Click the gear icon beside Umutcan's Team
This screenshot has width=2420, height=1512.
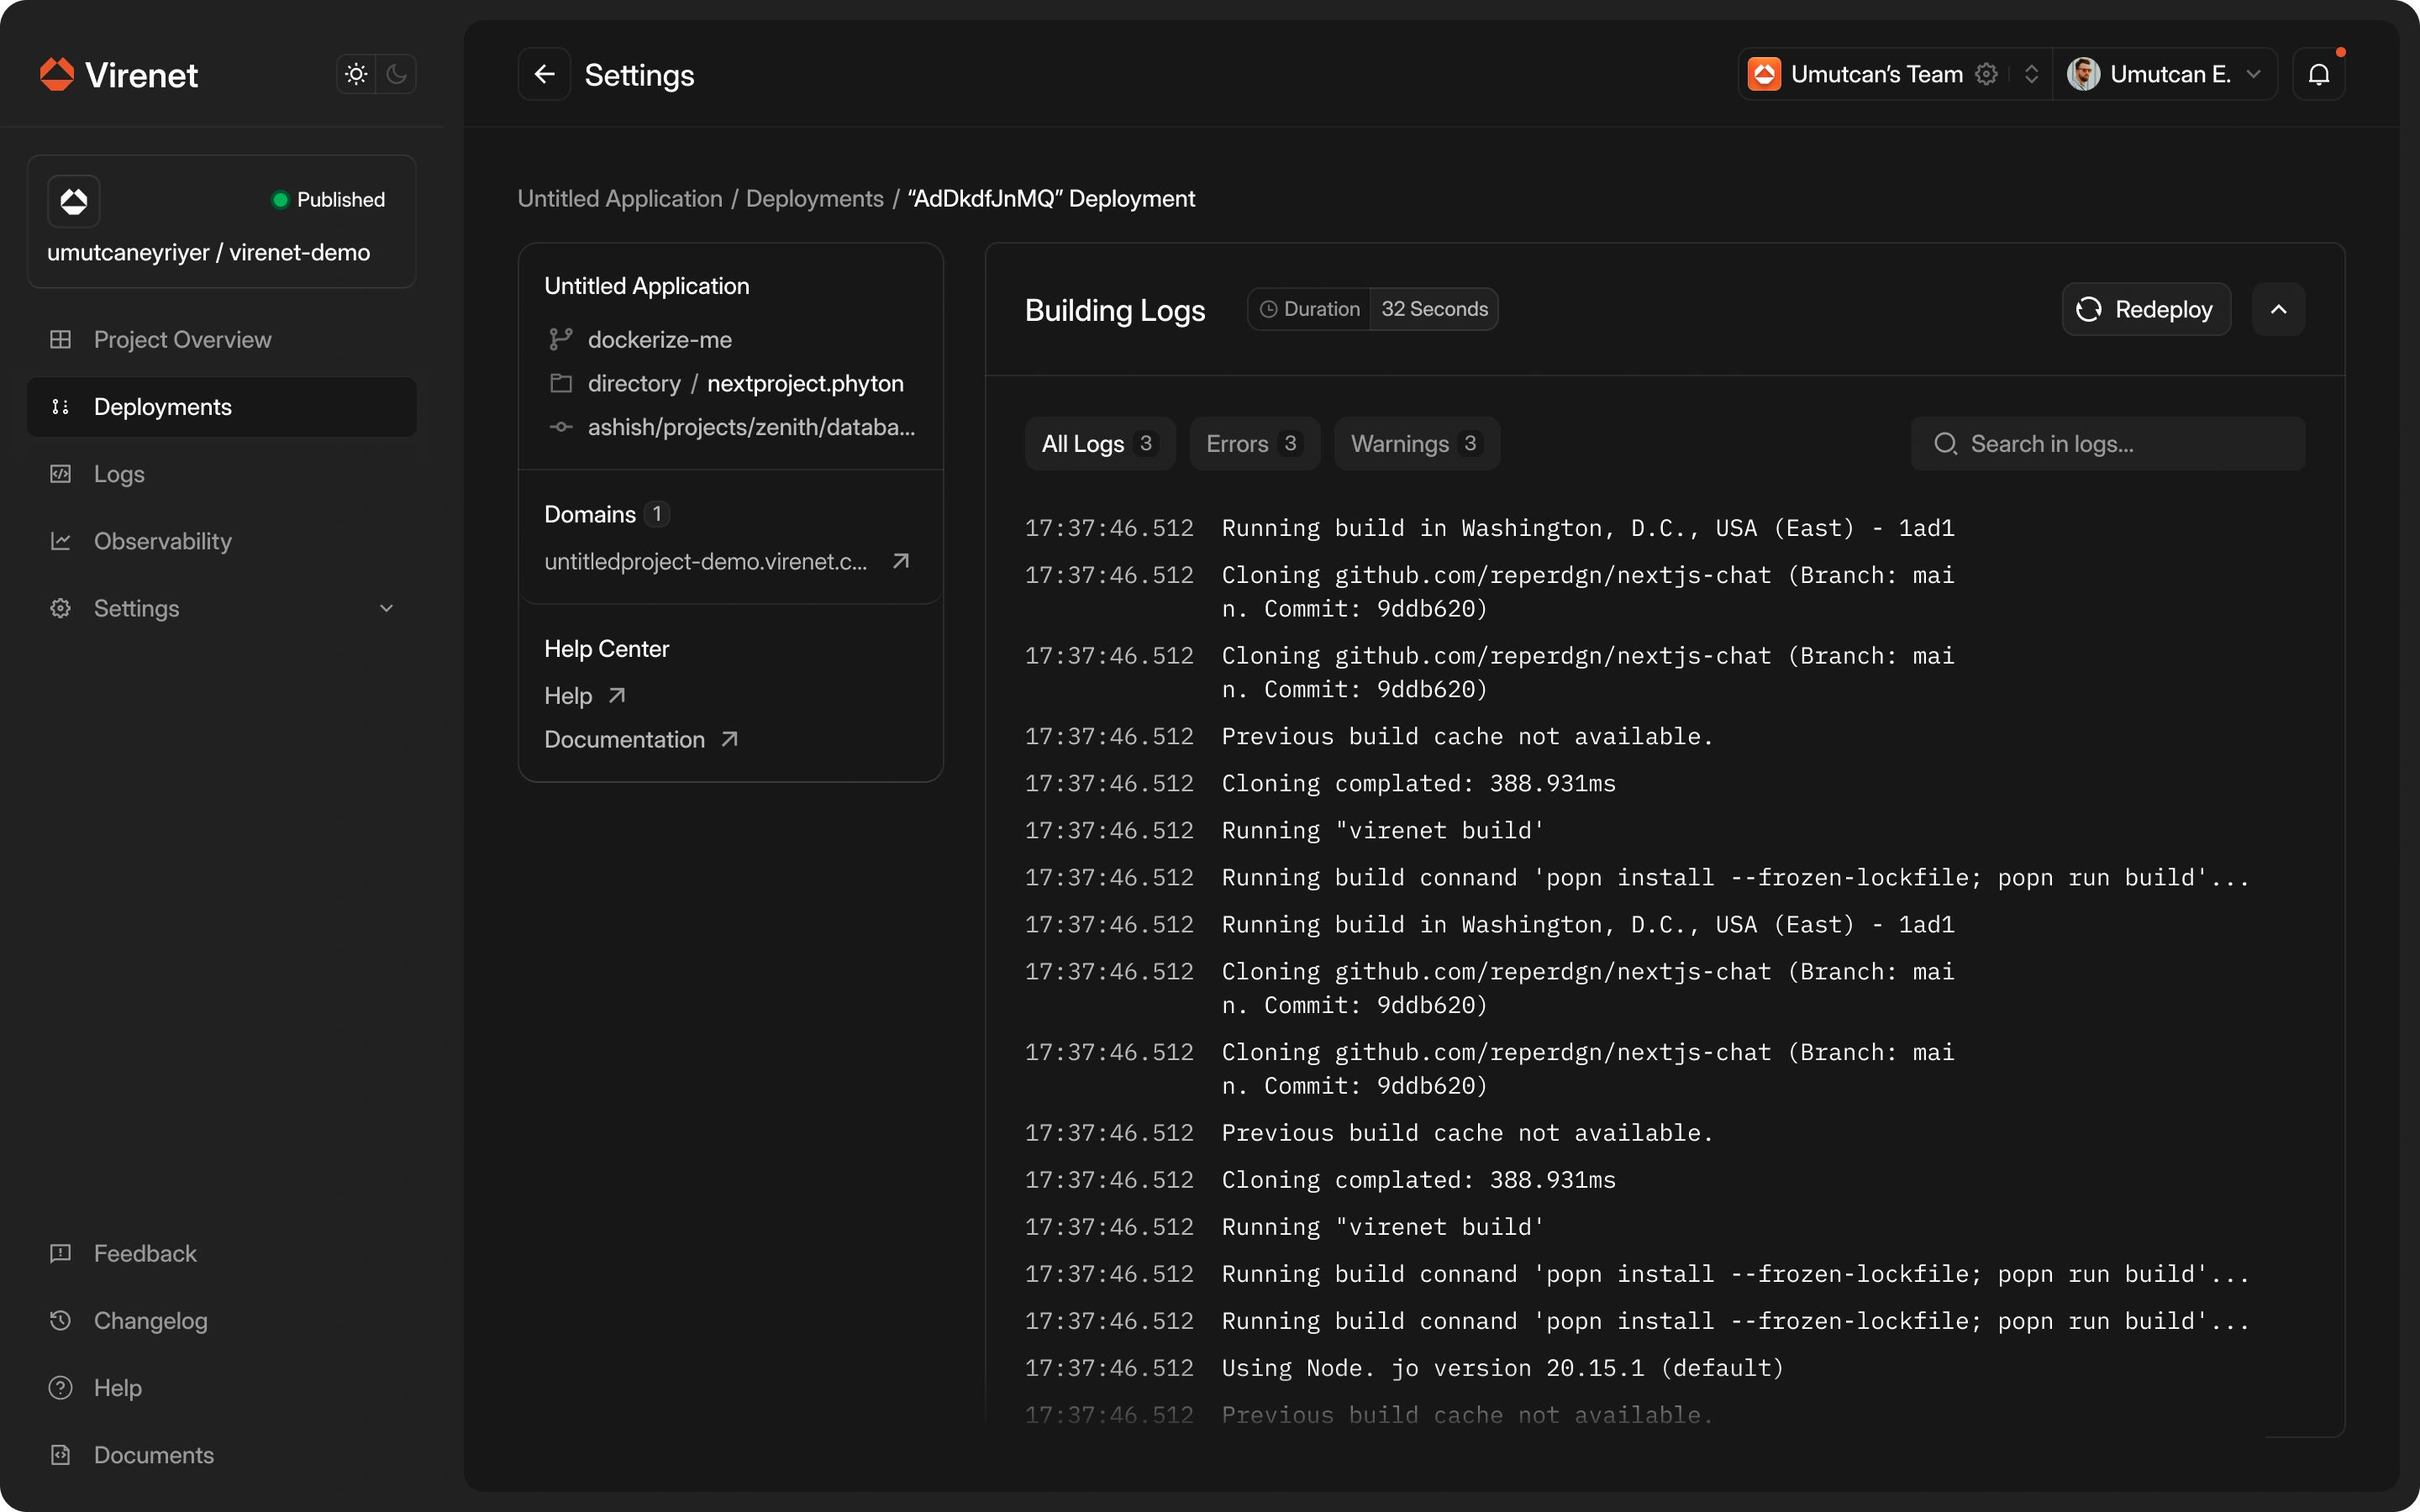pos(1987,74)
